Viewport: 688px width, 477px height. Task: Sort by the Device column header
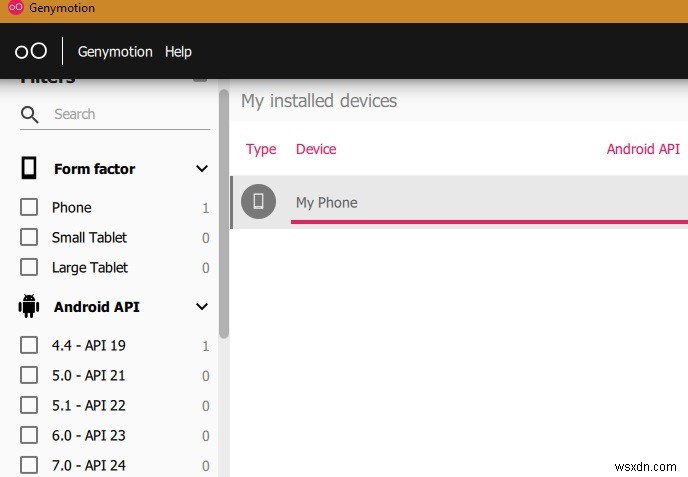316,149
